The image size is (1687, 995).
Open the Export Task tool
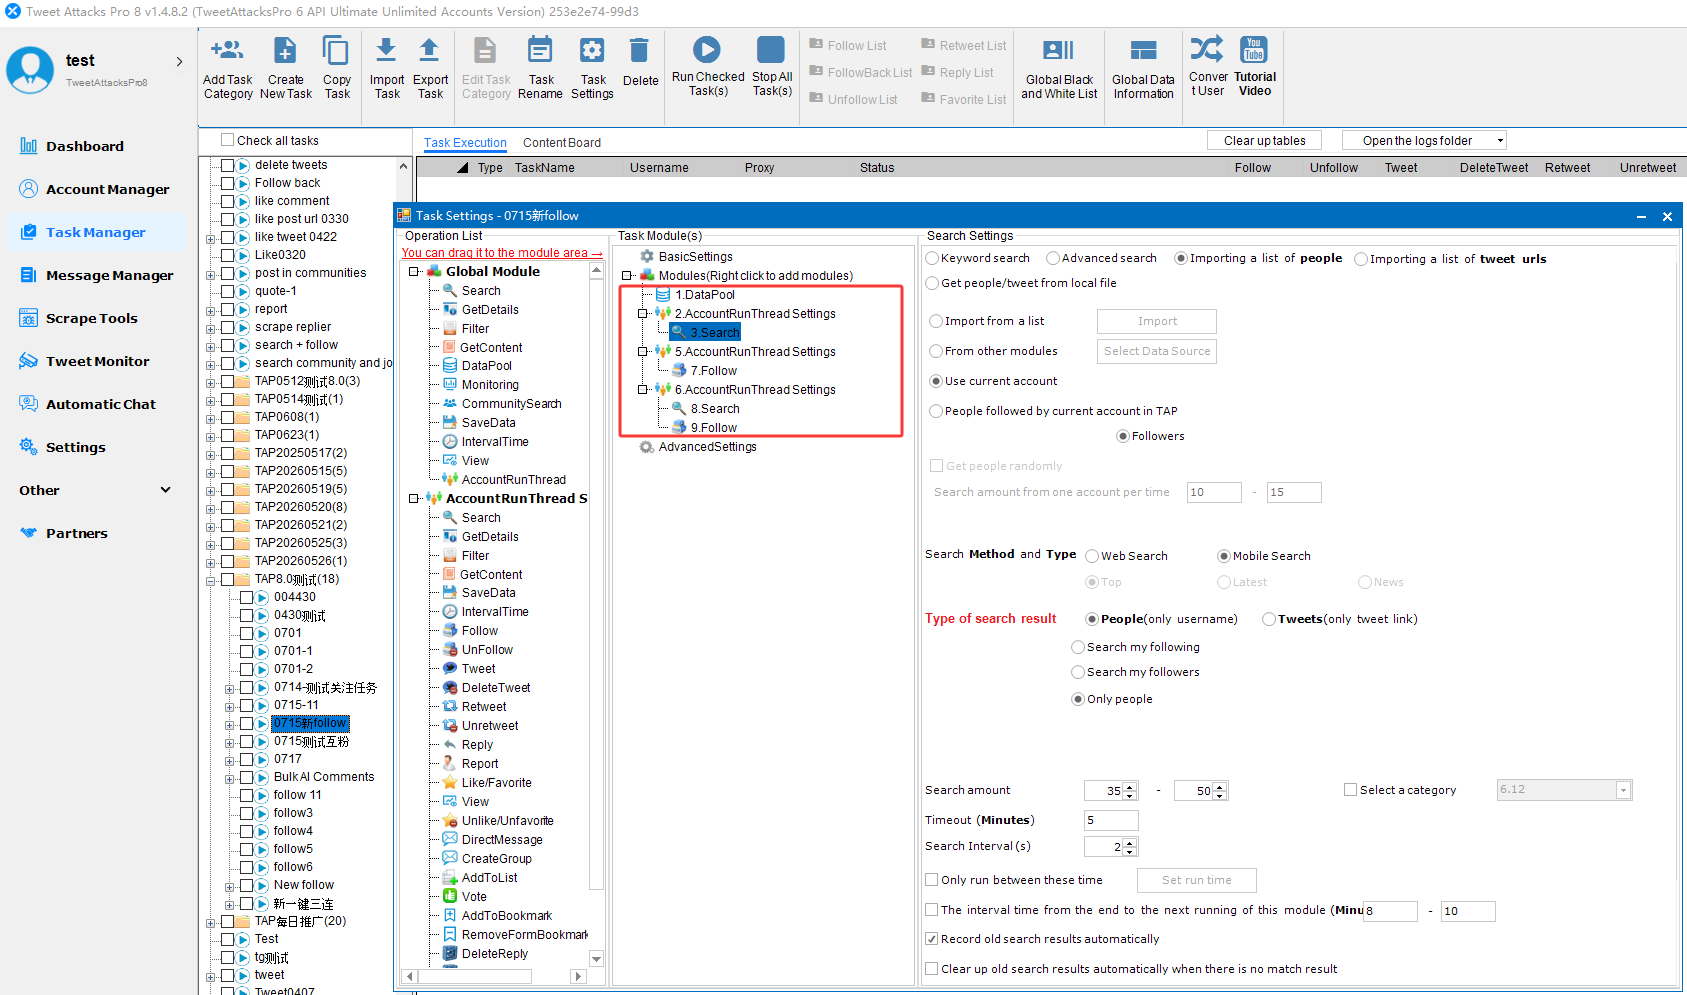click(429, 50)
